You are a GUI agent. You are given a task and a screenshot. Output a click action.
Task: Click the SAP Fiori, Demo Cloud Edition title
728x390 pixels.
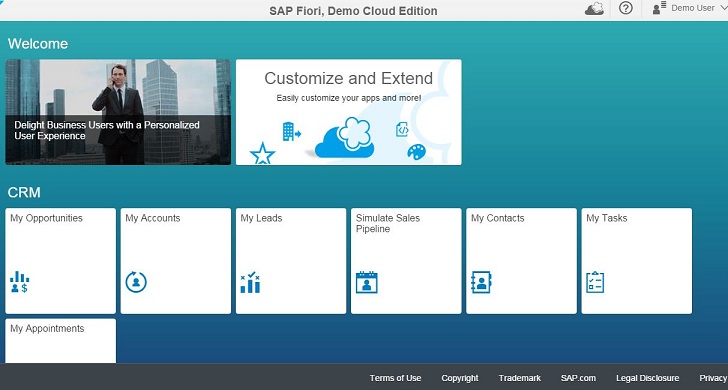pyautogui.click(x=353, y=11)
